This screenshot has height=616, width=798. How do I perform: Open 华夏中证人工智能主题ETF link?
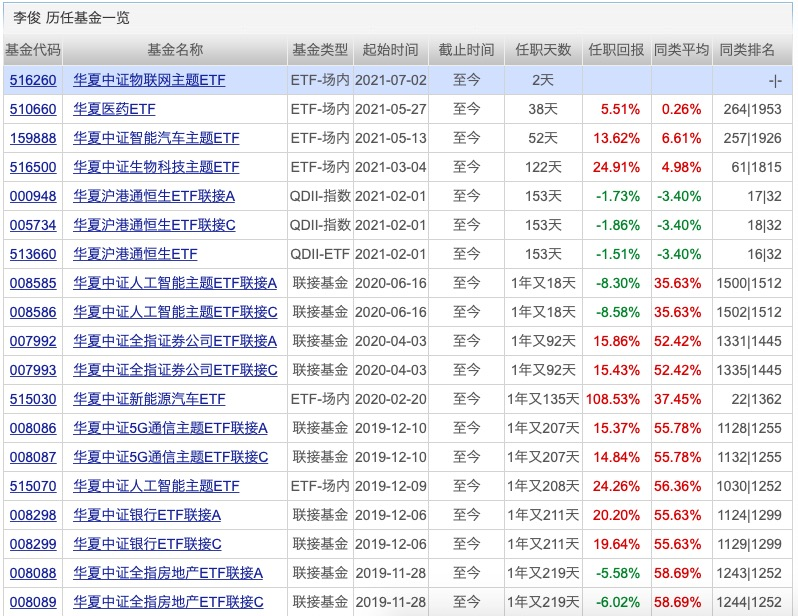point(156,487)
